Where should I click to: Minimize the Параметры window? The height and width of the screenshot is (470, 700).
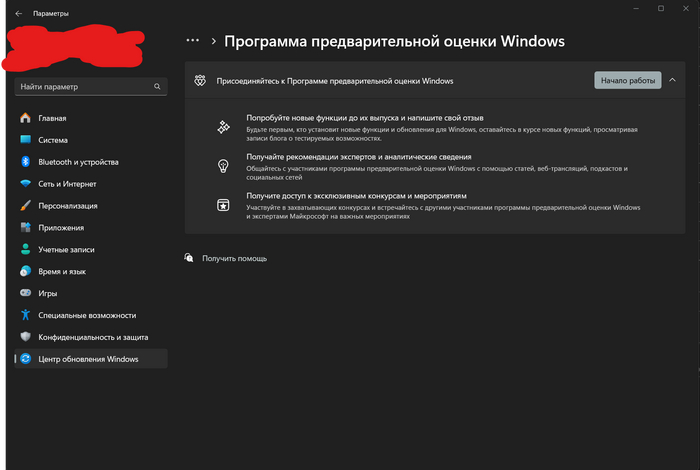[x=636, y=8]
